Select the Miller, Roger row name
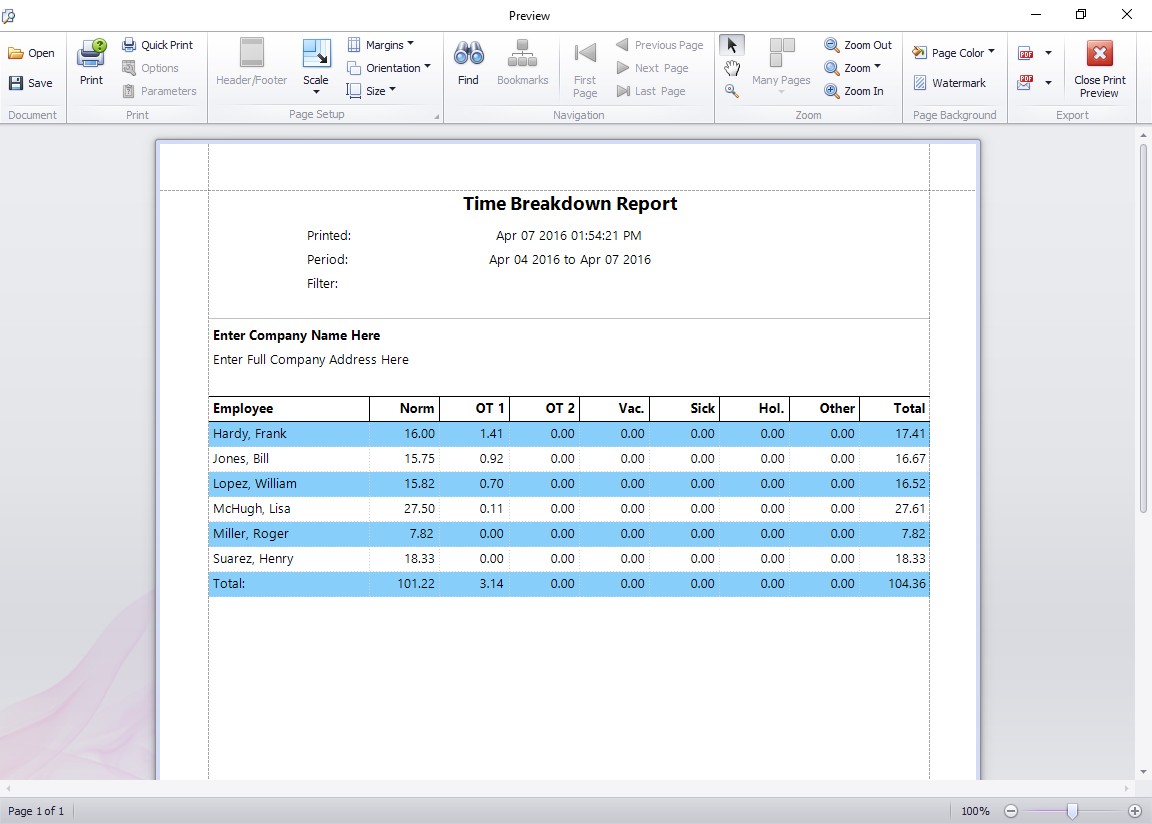Viewport: 1152px width, 824px height. tap(251, 533)
